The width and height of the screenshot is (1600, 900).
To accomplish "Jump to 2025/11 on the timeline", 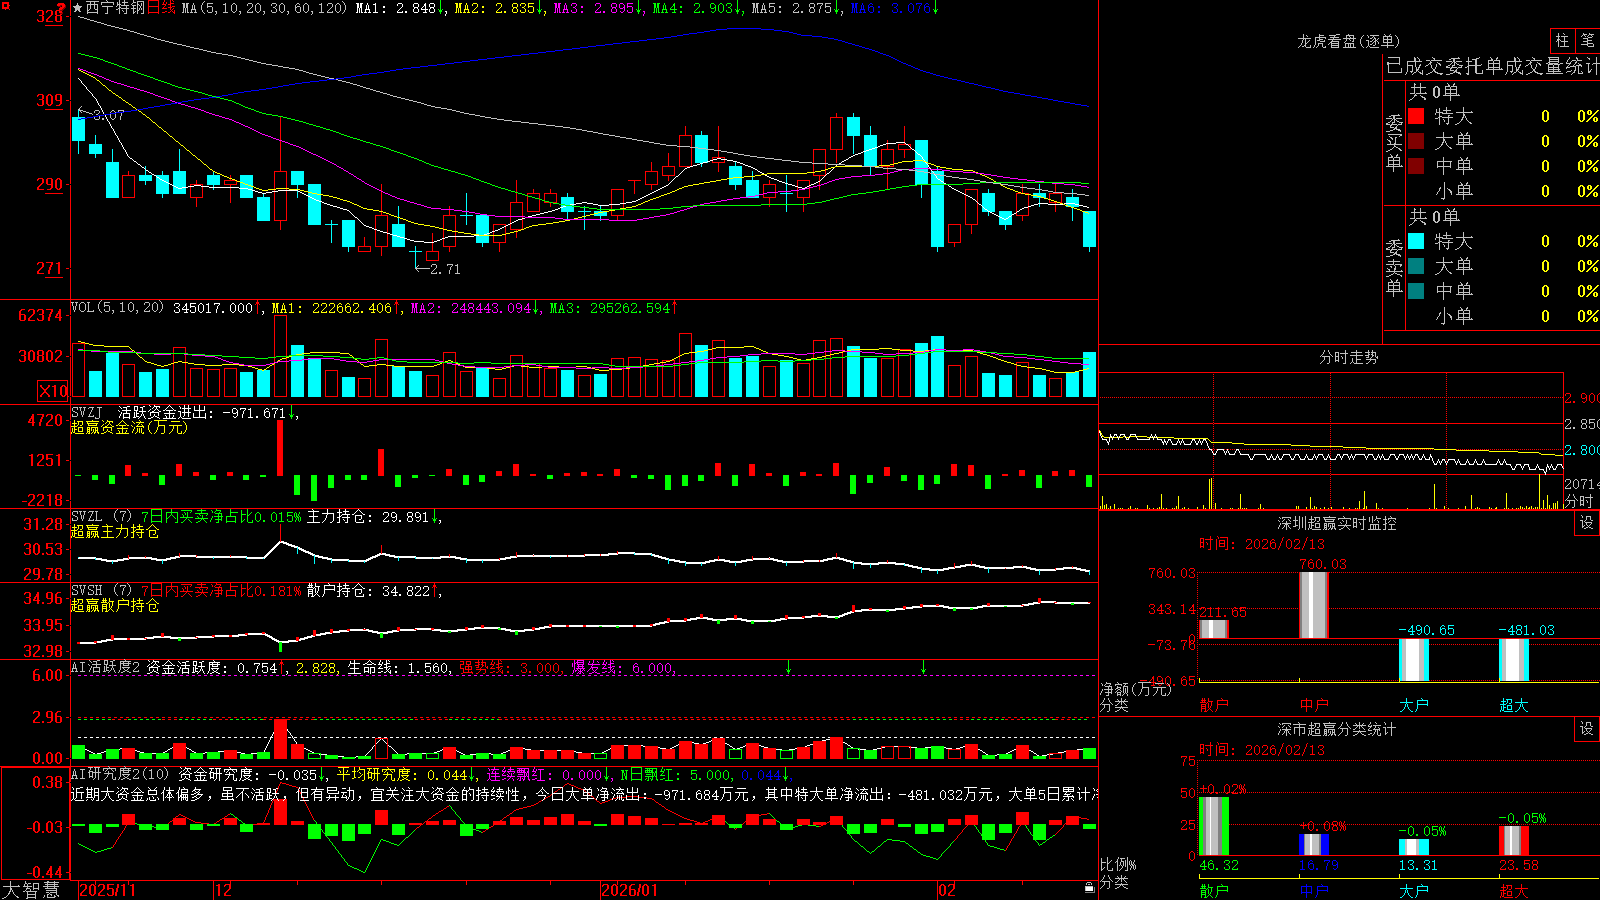I will click(x=107, y=890).
